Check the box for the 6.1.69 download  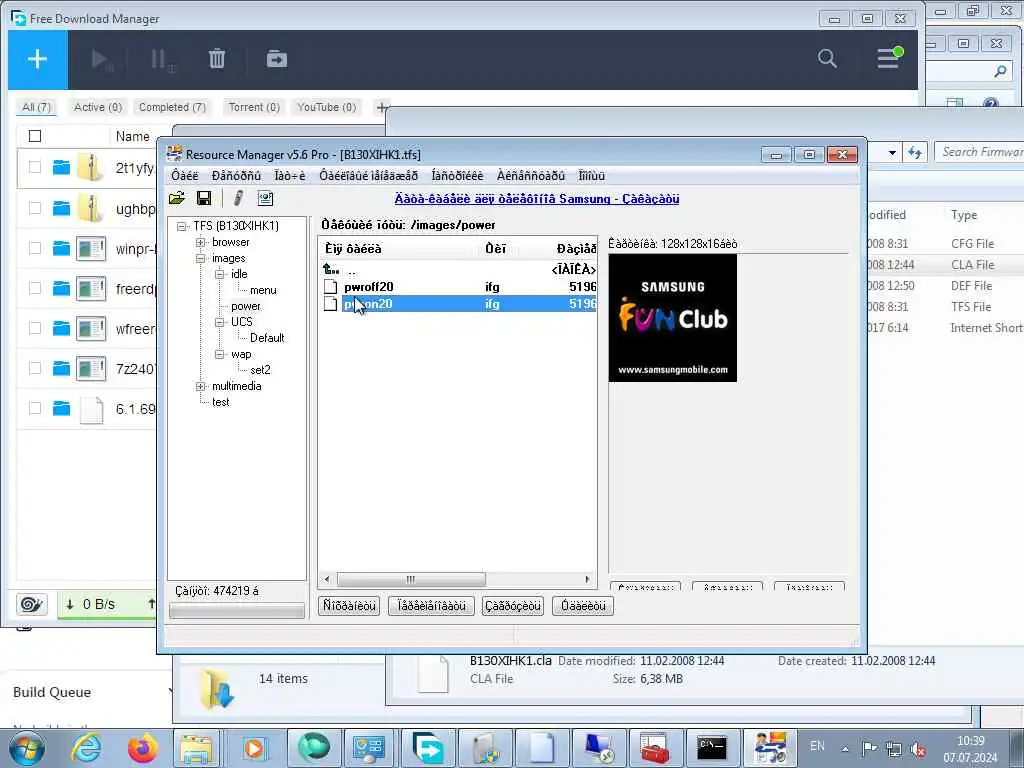click(35, 408)
